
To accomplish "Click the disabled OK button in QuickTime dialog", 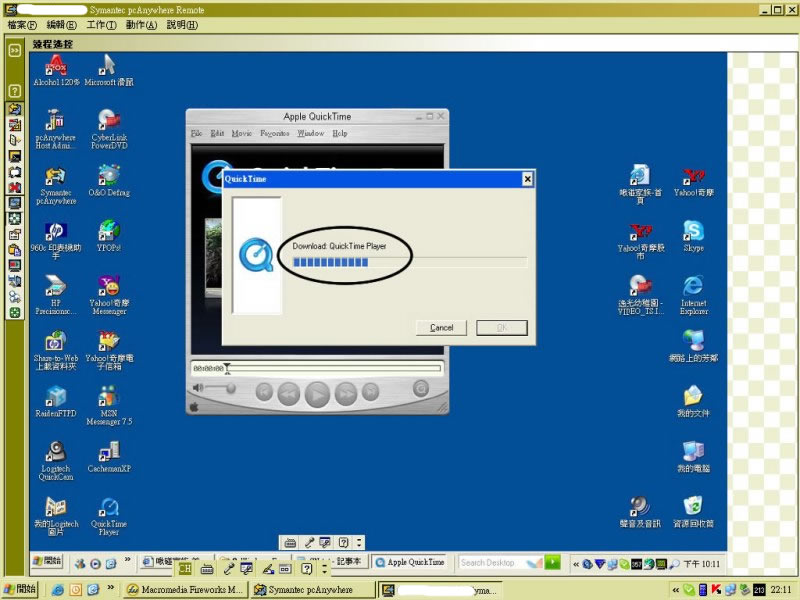I will [x=502, y=328].
